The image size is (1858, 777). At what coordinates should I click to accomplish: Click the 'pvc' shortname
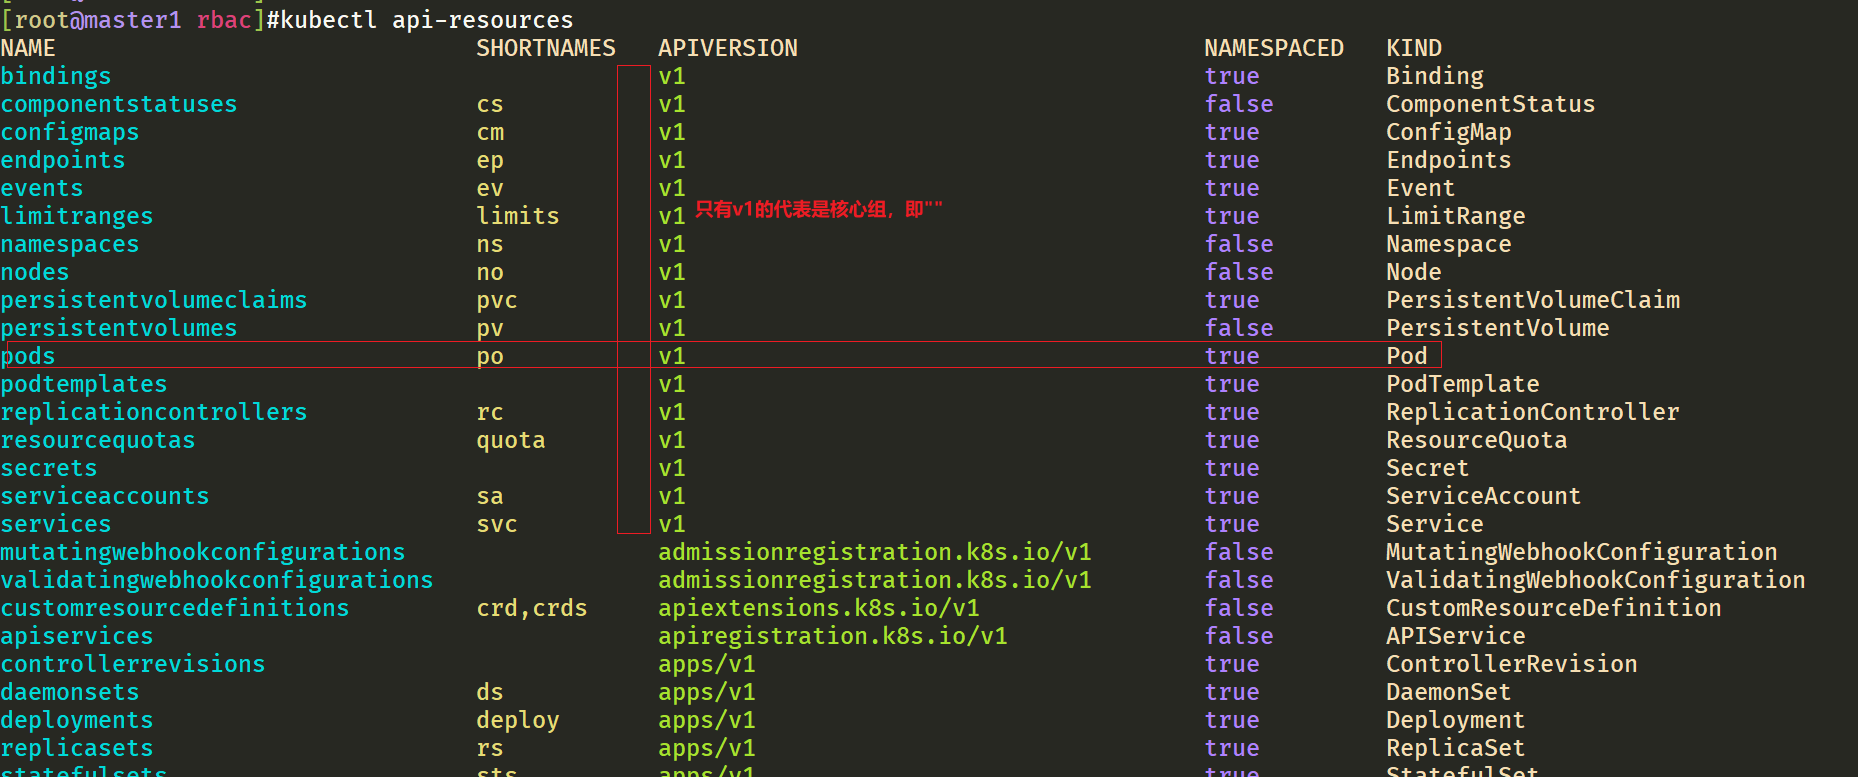tap(497, 300)
